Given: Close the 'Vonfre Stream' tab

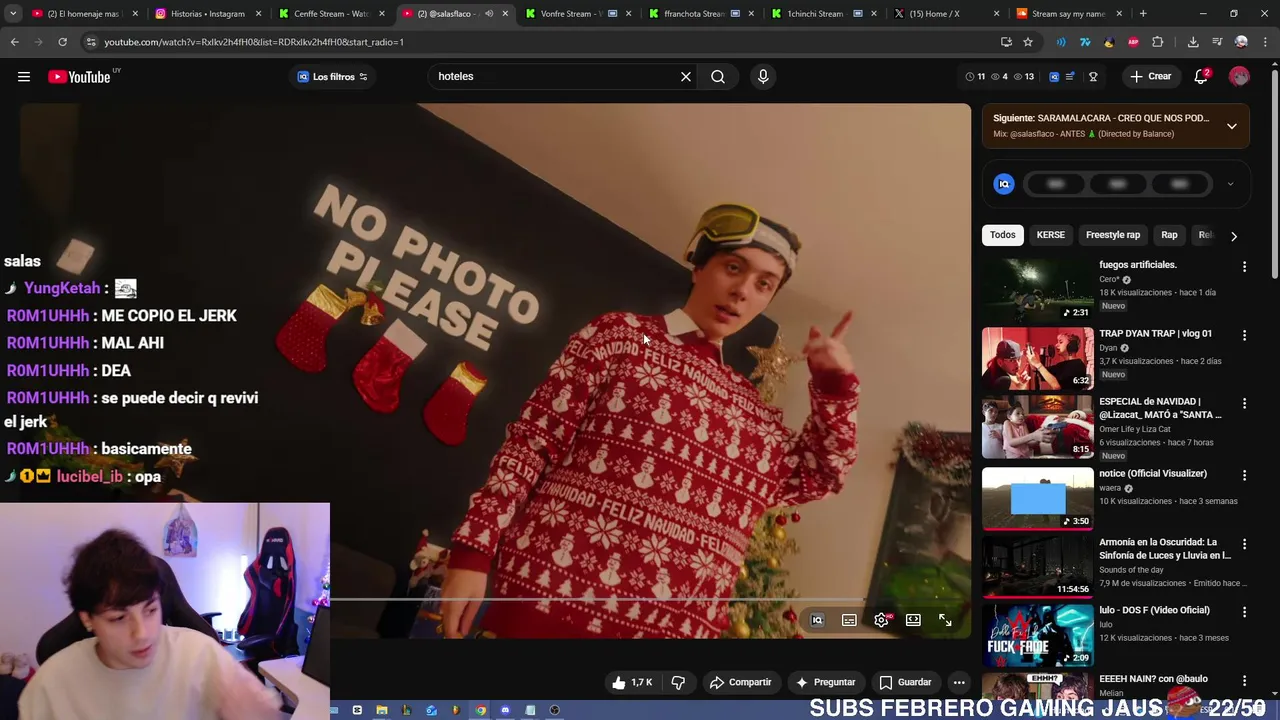Looking at the screenshot, I should click(628, 14).
